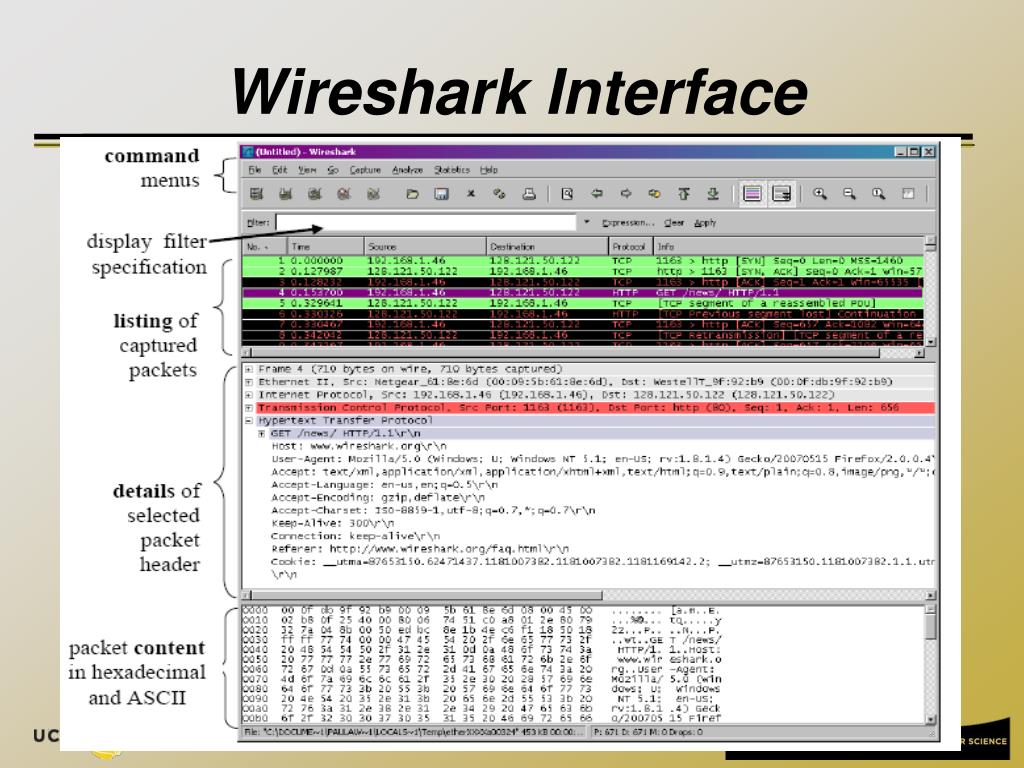Click inside the display filter input field

pos(426,223)
